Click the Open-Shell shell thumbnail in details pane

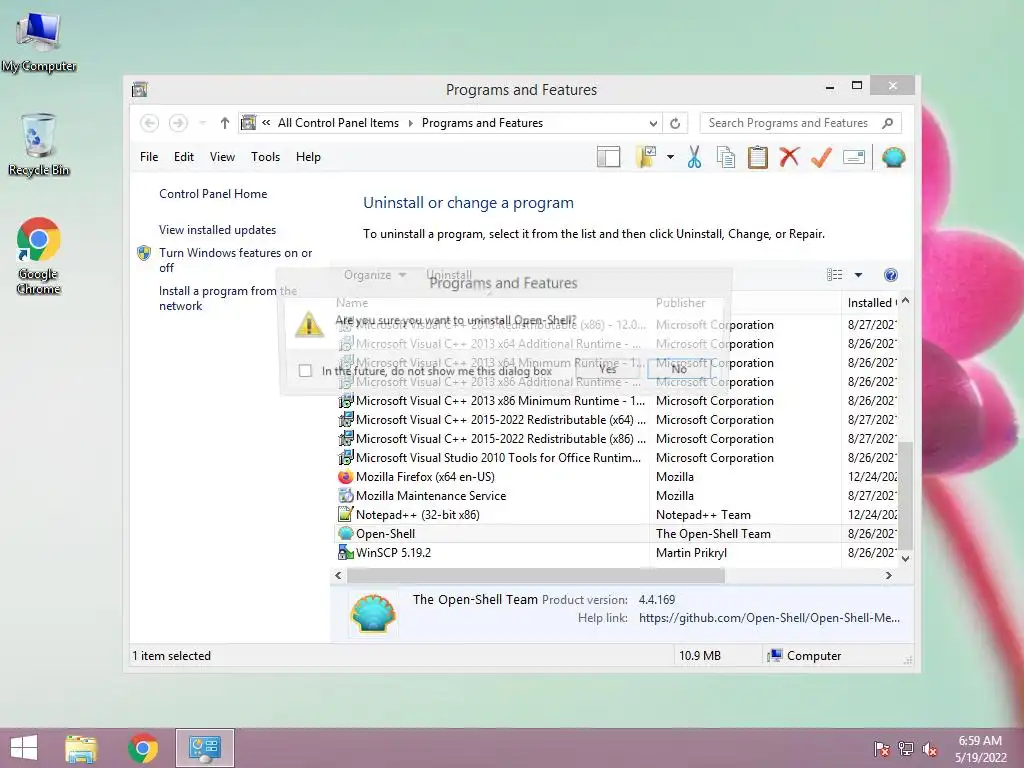pos(373,613)
